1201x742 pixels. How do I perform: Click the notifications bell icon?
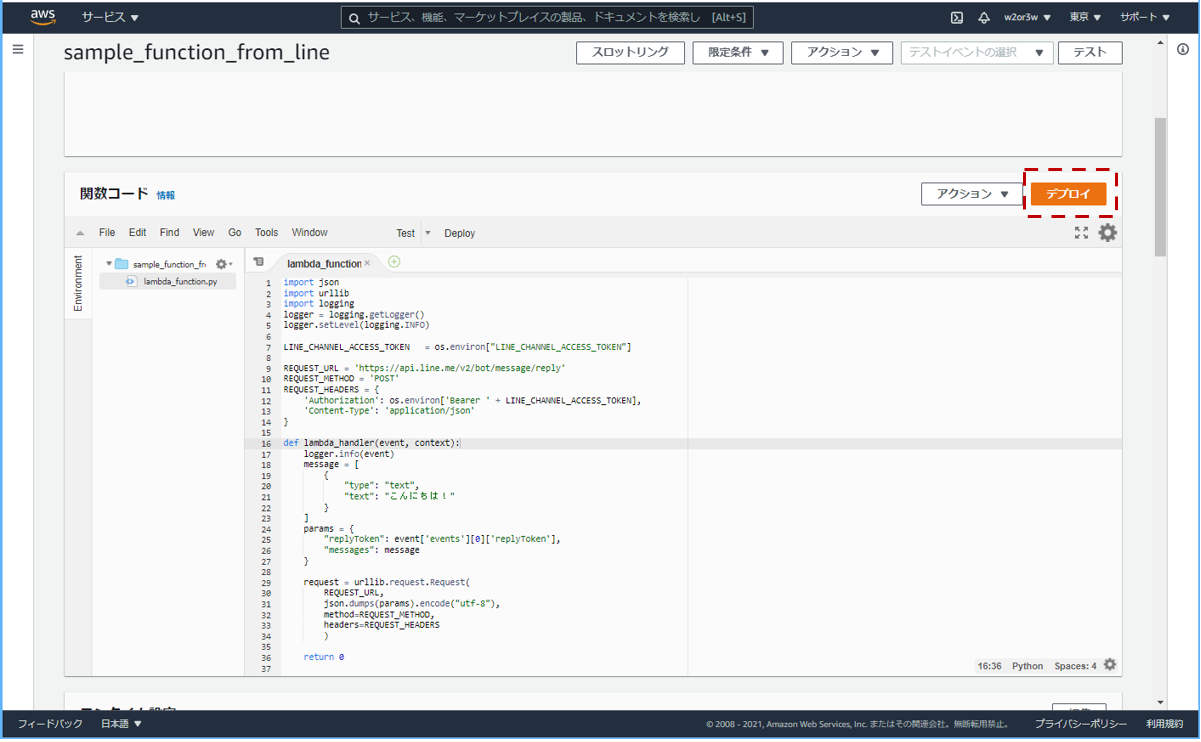[x=984, y=17]
